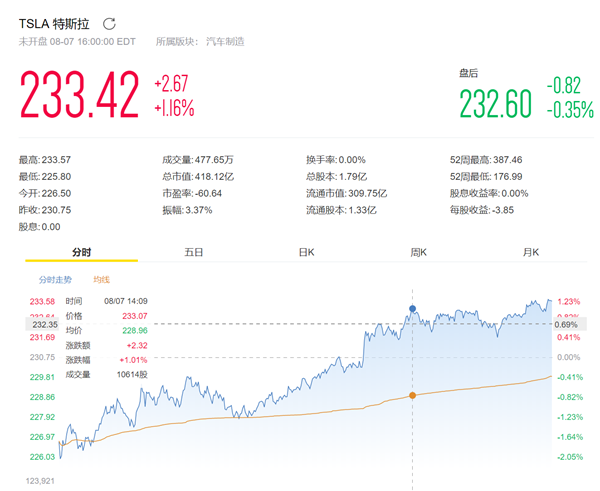
Task: Click the 今开:226.50 value
Action: tap(45, 193)
